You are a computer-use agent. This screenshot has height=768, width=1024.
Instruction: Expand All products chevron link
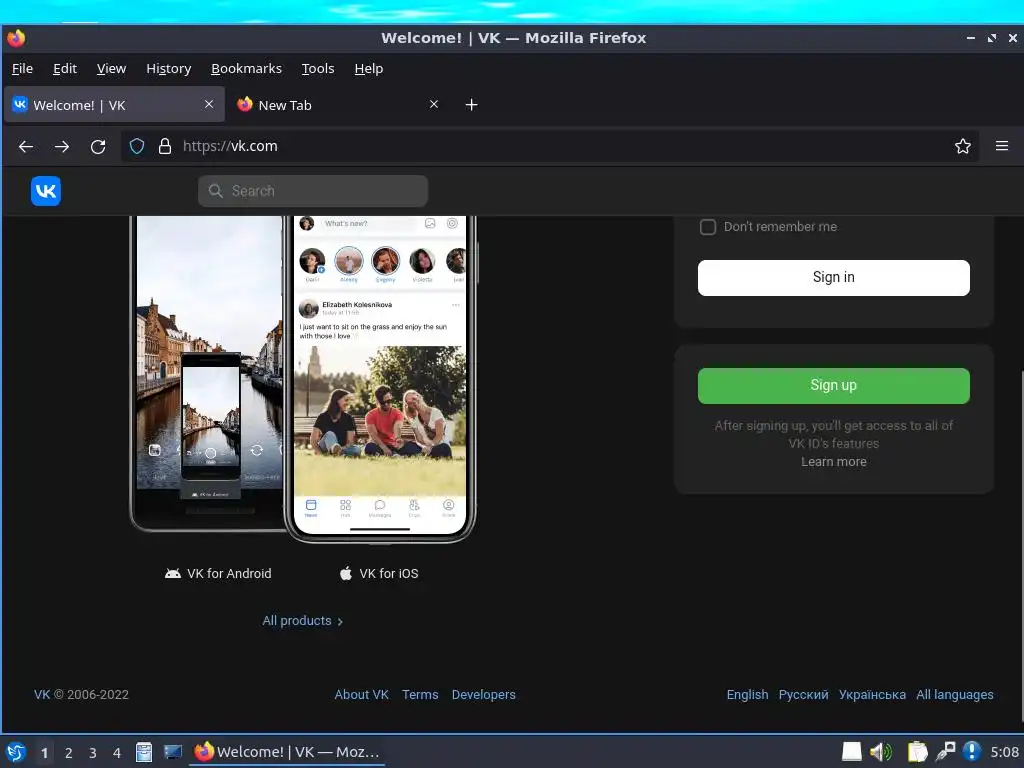point(302,621)
